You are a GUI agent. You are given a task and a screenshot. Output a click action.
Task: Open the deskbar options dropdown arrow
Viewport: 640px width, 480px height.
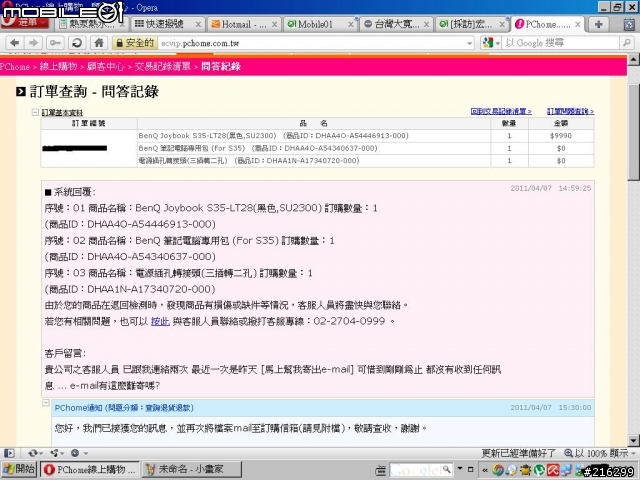pyautogui.click(x=460, y=469)
